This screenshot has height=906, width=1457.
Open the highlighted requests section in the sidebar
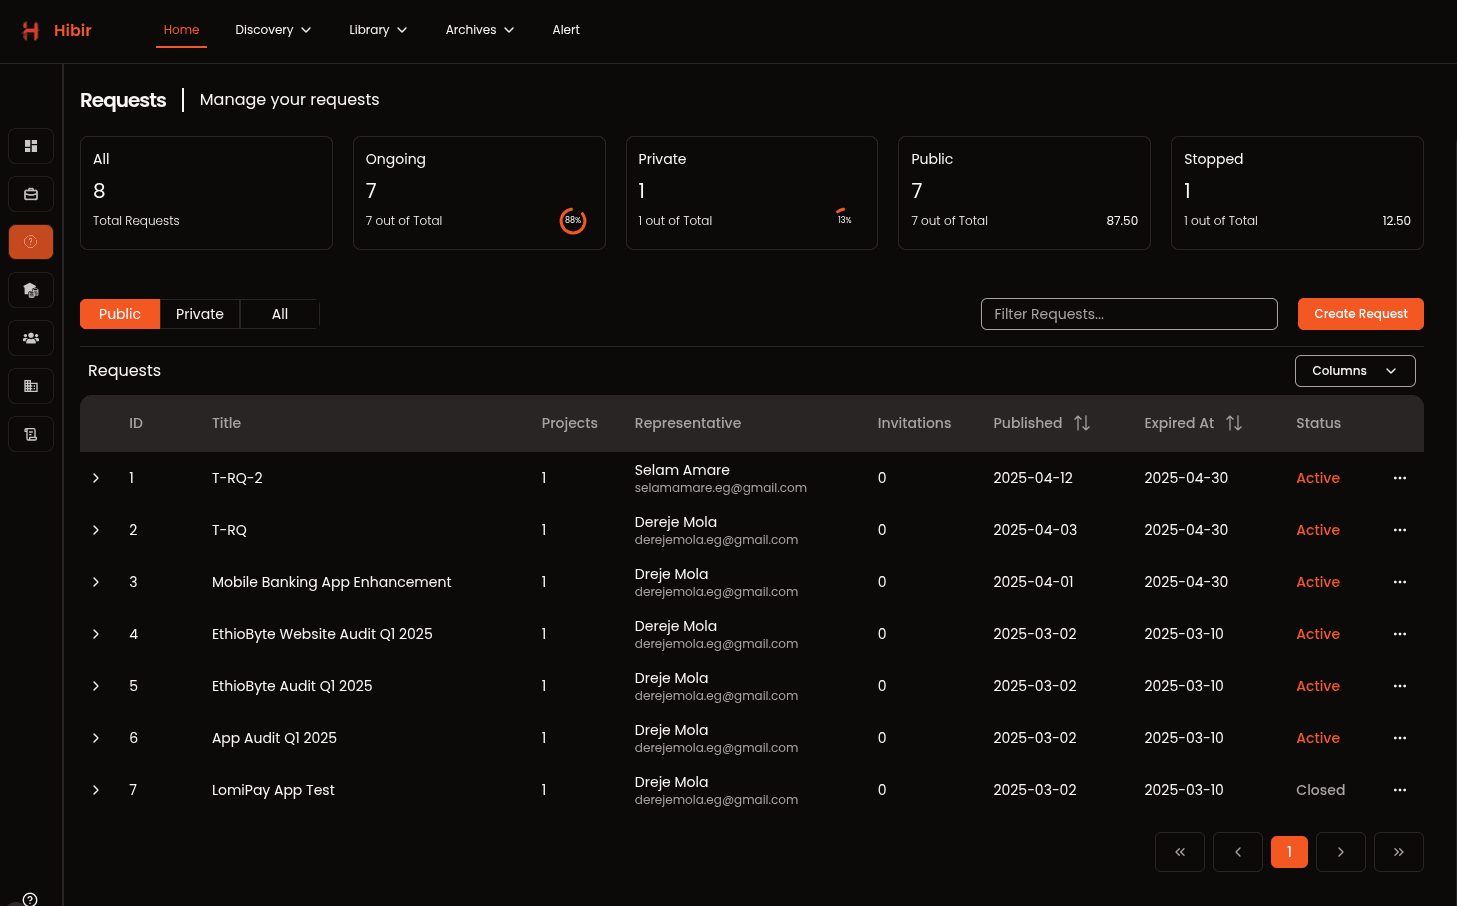click(x=31, y=242)
